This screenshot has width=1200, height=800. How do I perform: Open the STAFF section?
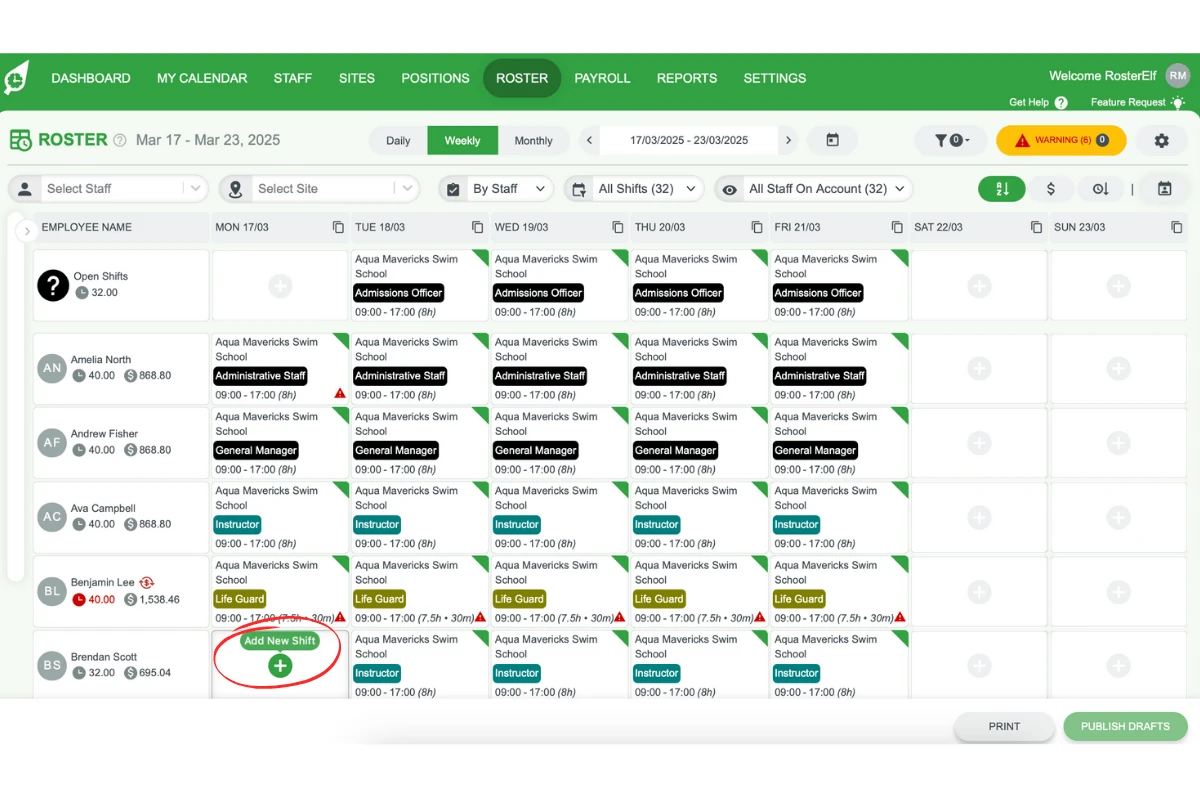pyautogui.click(x=293, y=78)
